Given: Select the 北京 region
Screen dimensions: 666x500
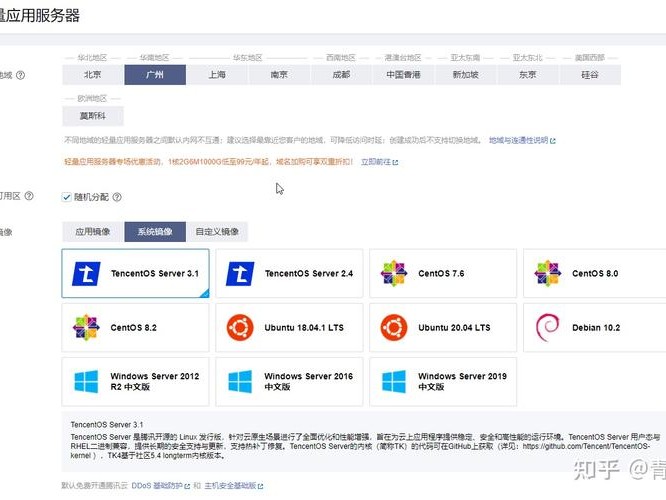Looking at the screenshot, I should [x=93, y=75].
